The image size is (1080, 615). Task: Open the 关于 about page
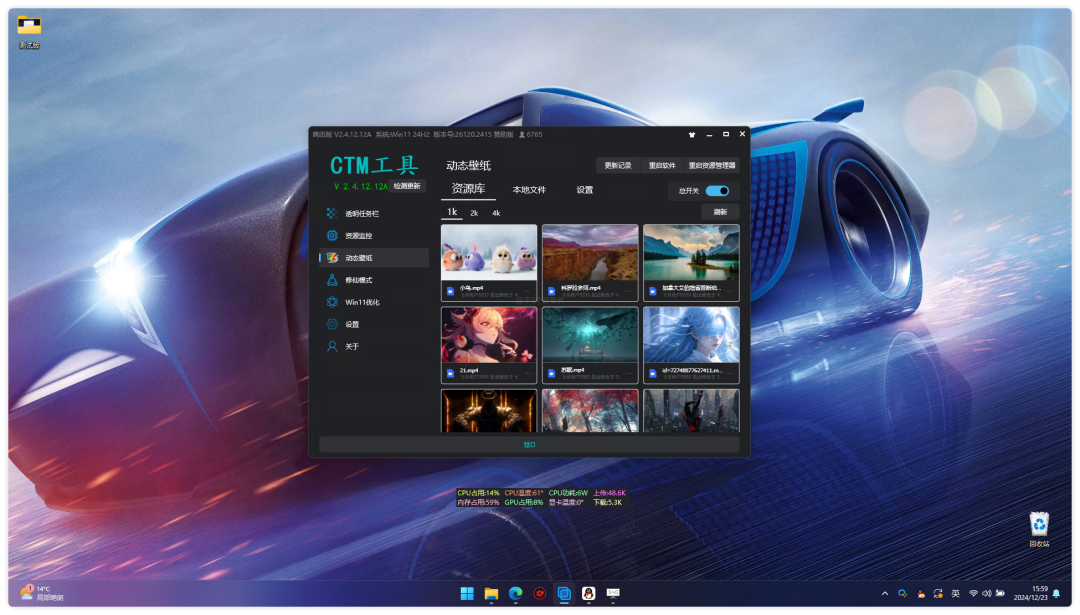(x=351, y=346)
